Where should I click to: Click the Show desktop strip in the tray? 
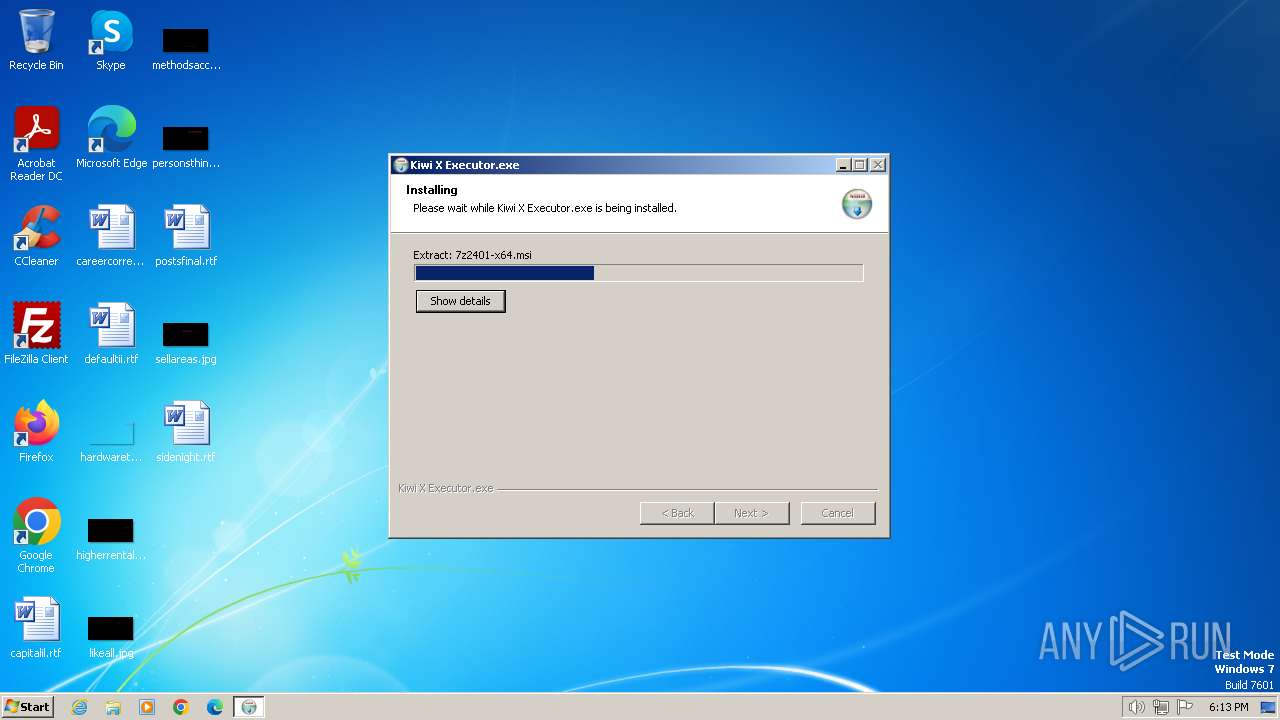click(x=1268, y=707)
